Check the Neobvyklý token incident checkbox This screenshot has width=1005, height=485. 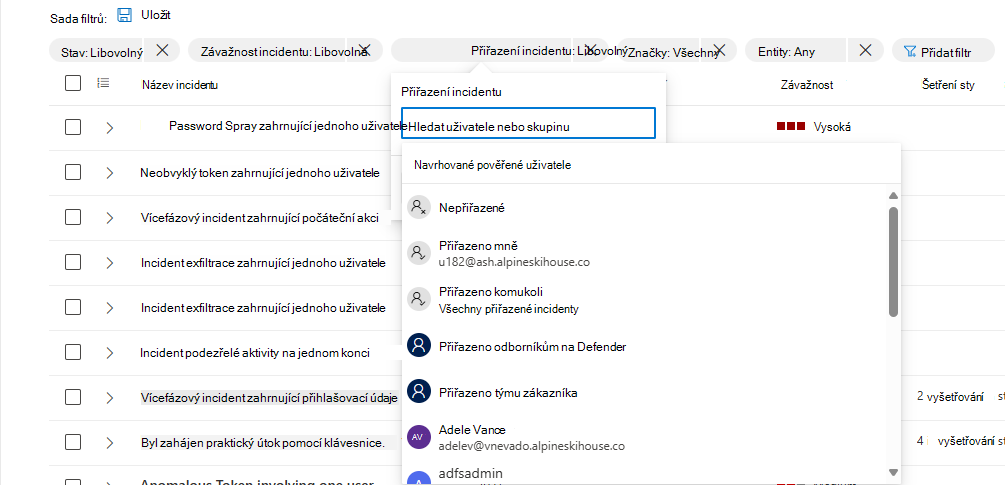(73, 172)
